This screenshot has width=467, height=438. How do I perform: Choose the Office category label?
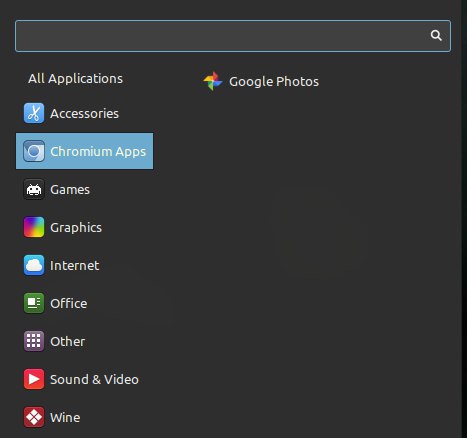pos(69,304)
